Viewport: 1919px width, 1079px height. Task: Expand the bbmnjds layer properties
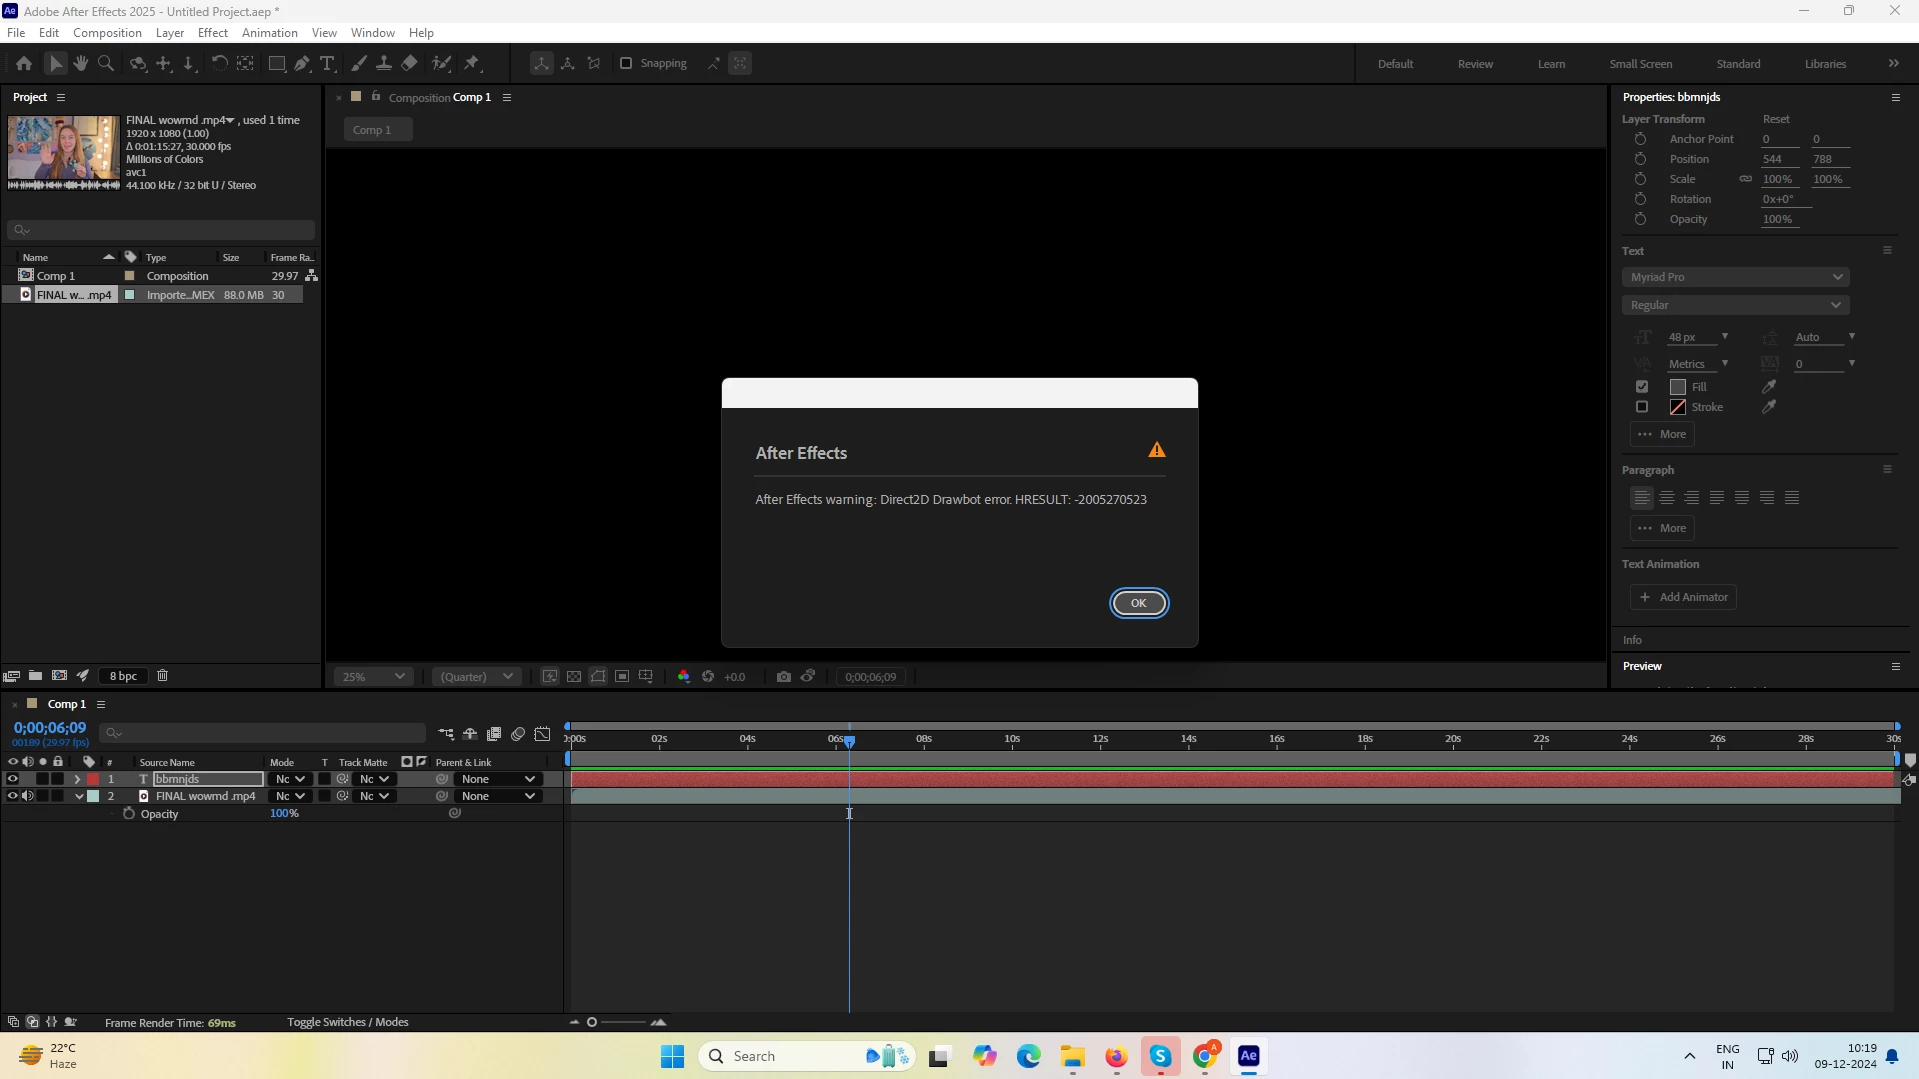point(77,779)
